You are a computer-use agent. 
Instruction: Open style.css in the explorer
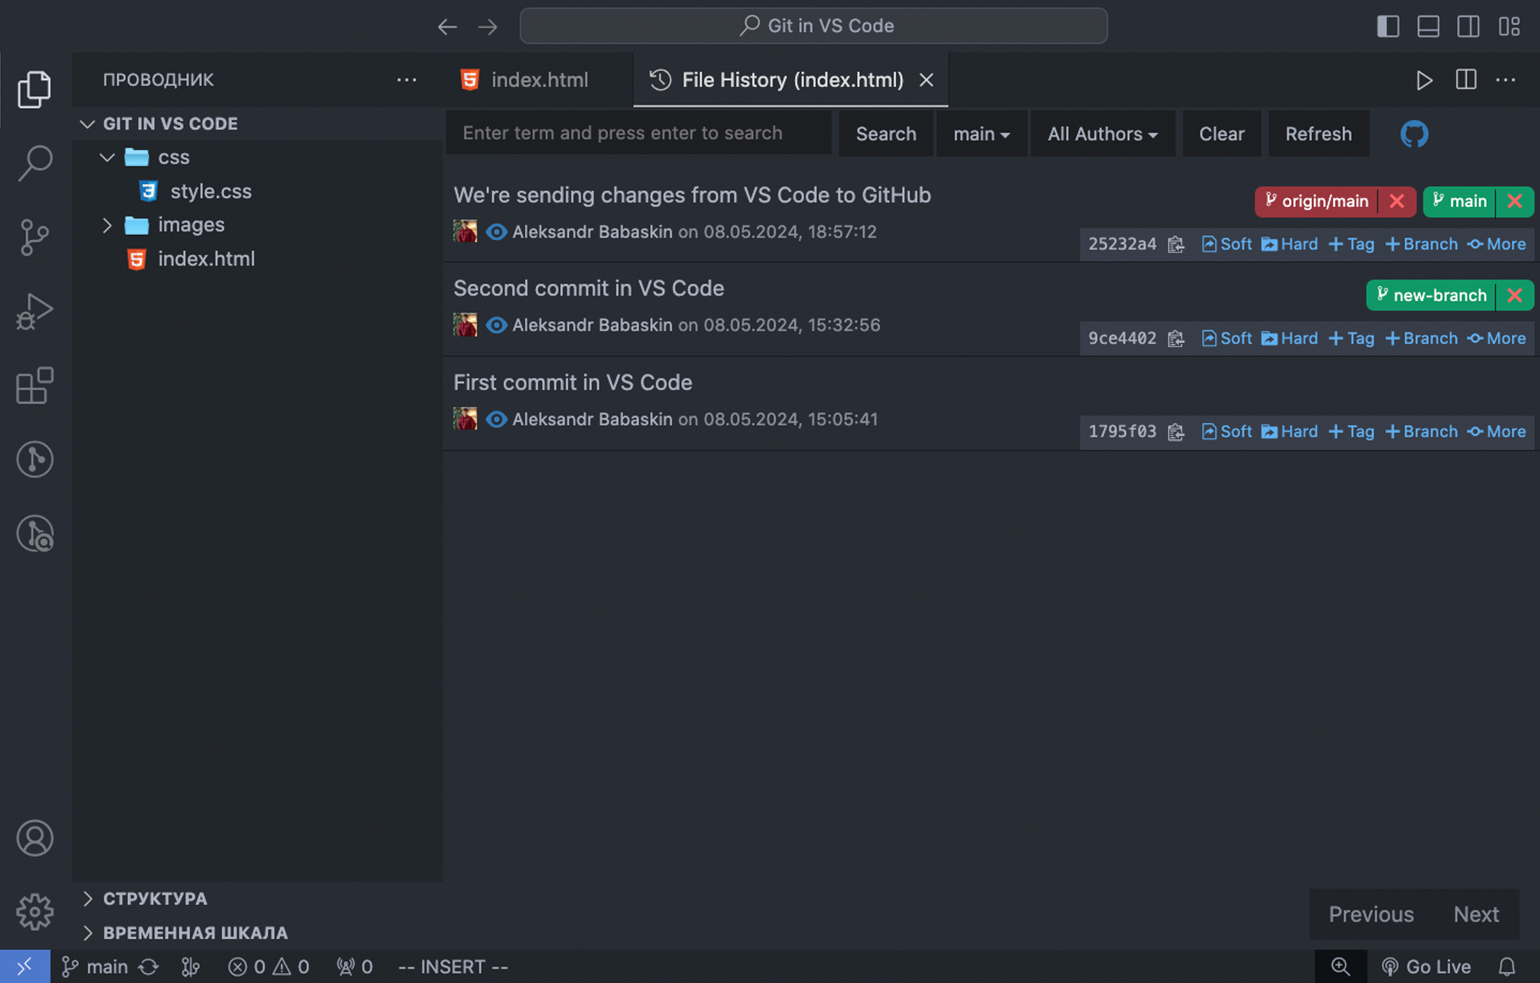point(210,191)
